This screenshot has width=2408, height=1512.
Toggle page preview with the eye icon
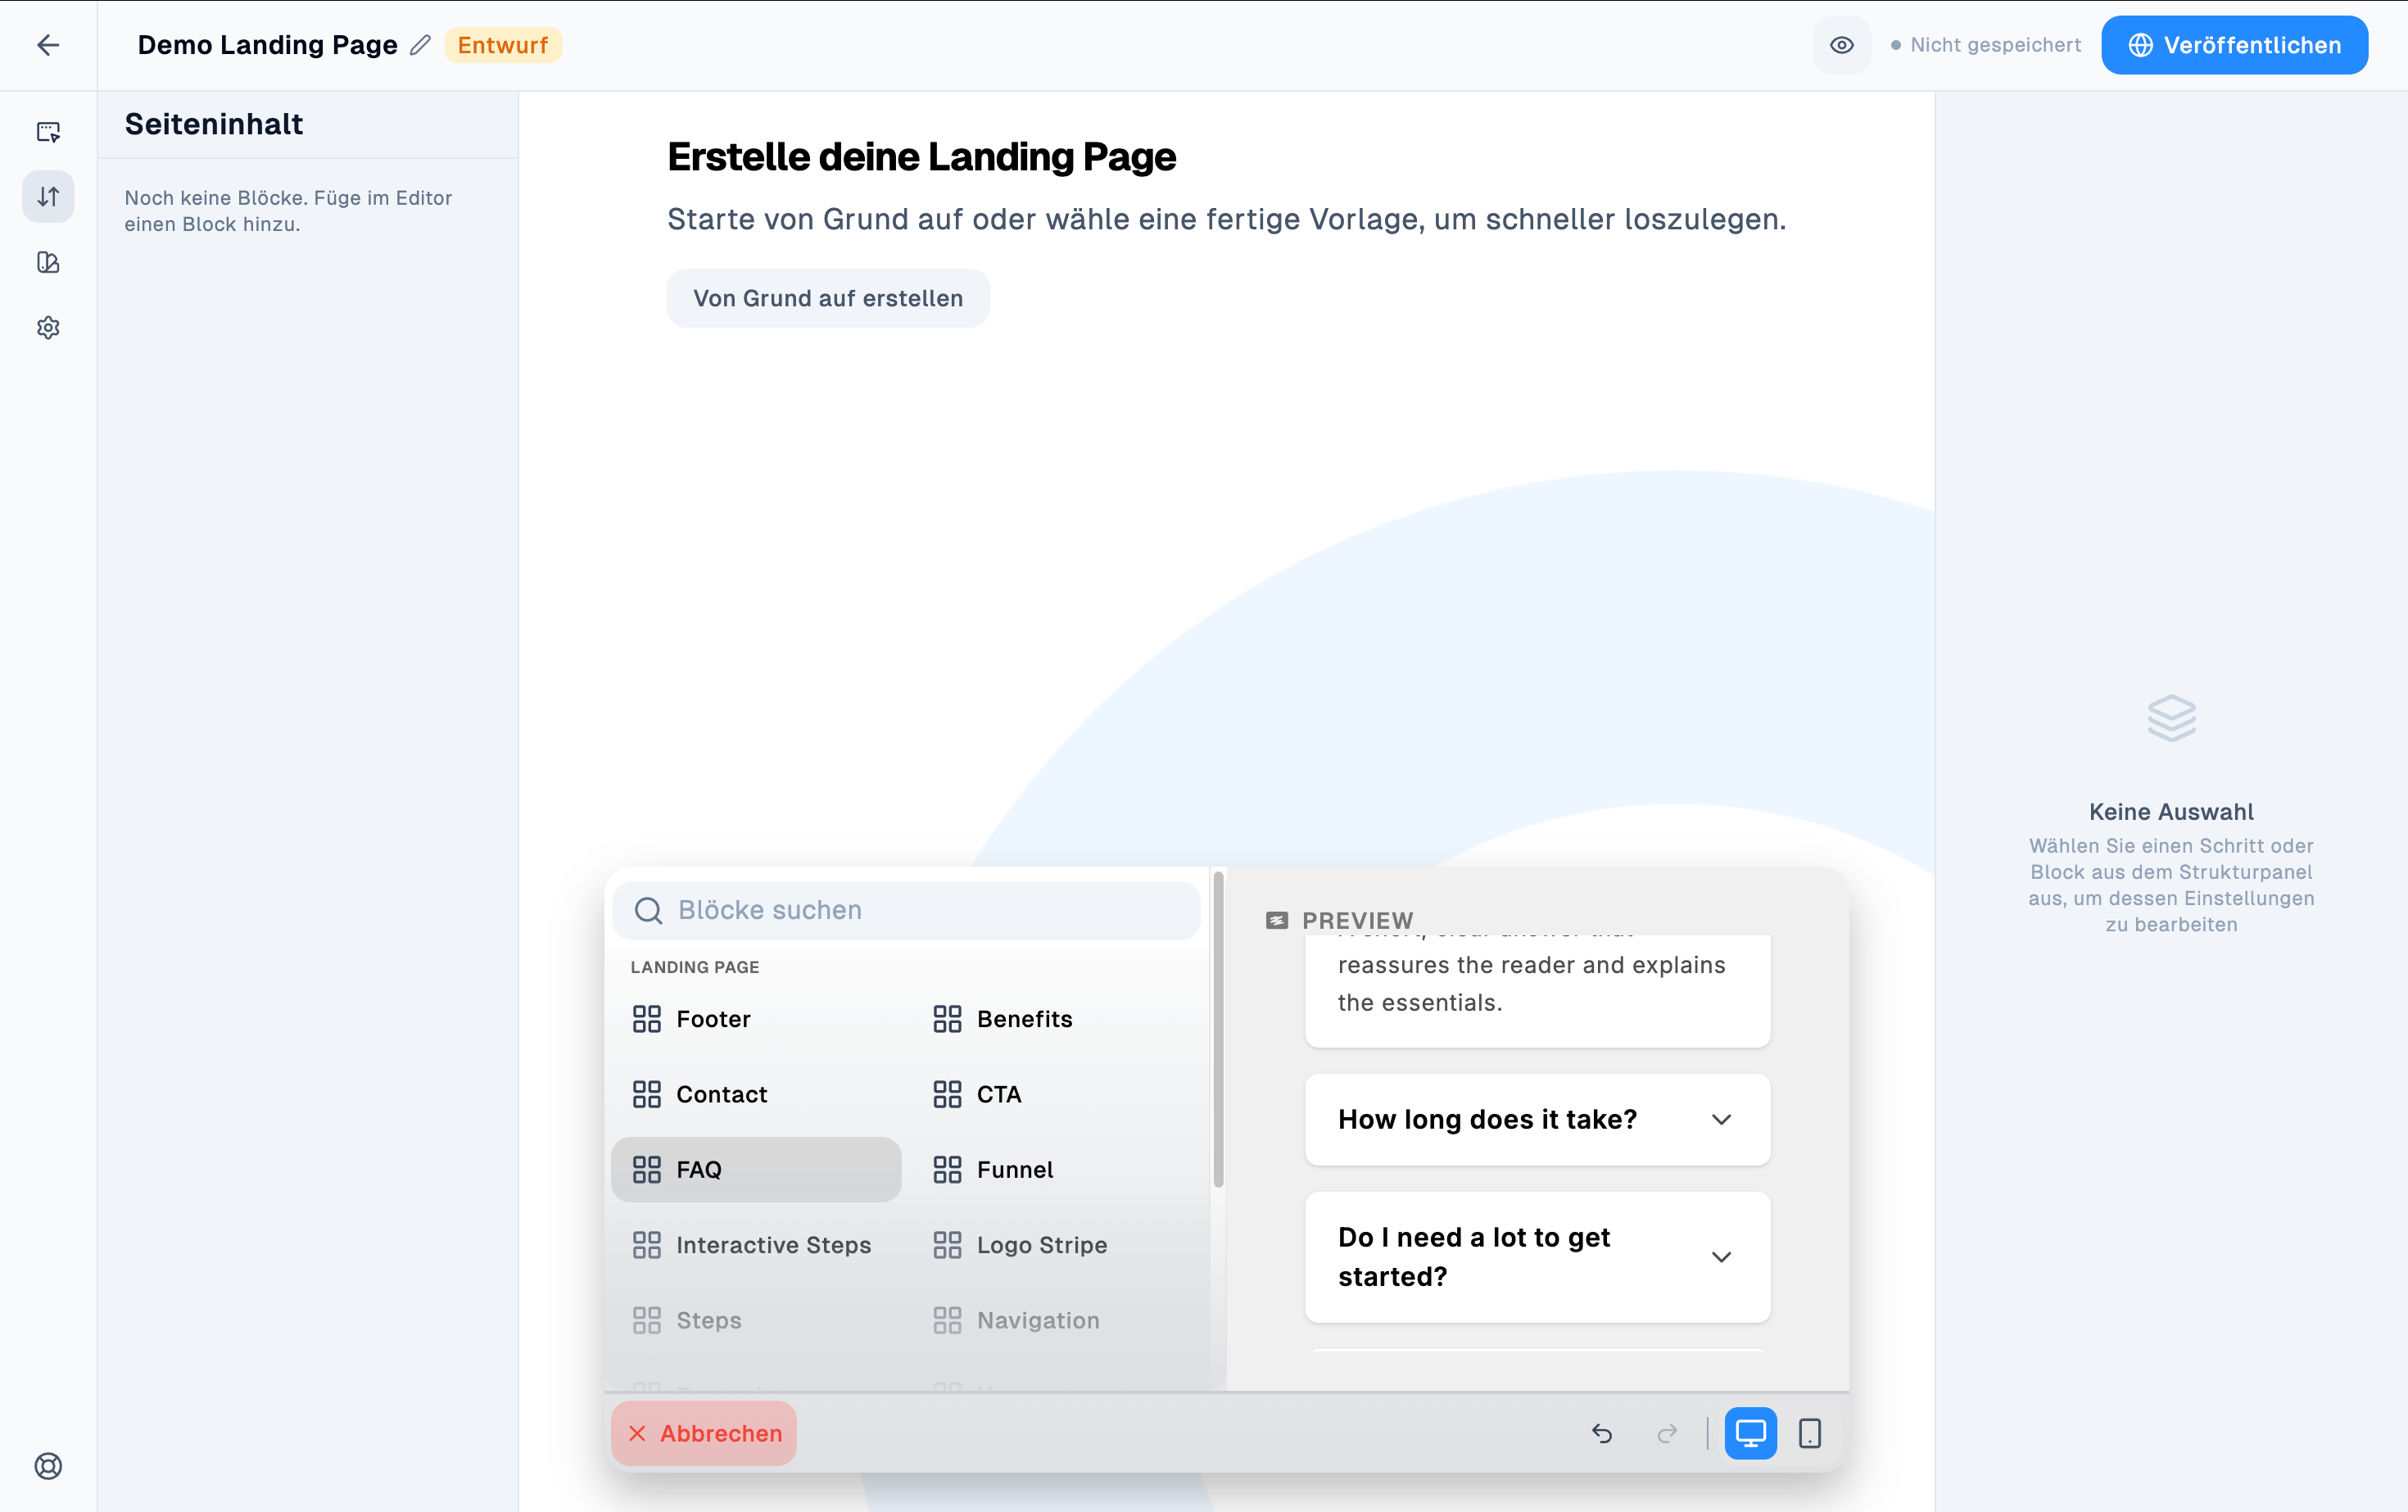click(1841, 45)
